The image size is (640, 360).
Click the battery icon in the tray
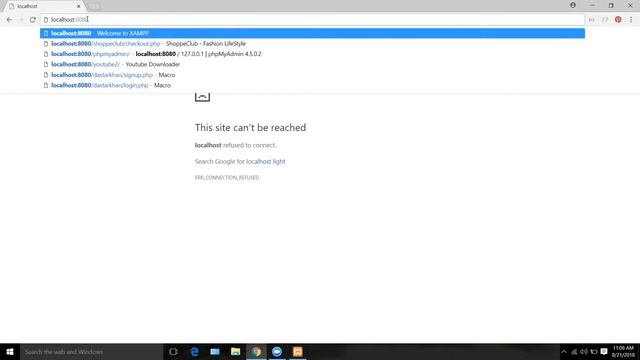[594, 352]
